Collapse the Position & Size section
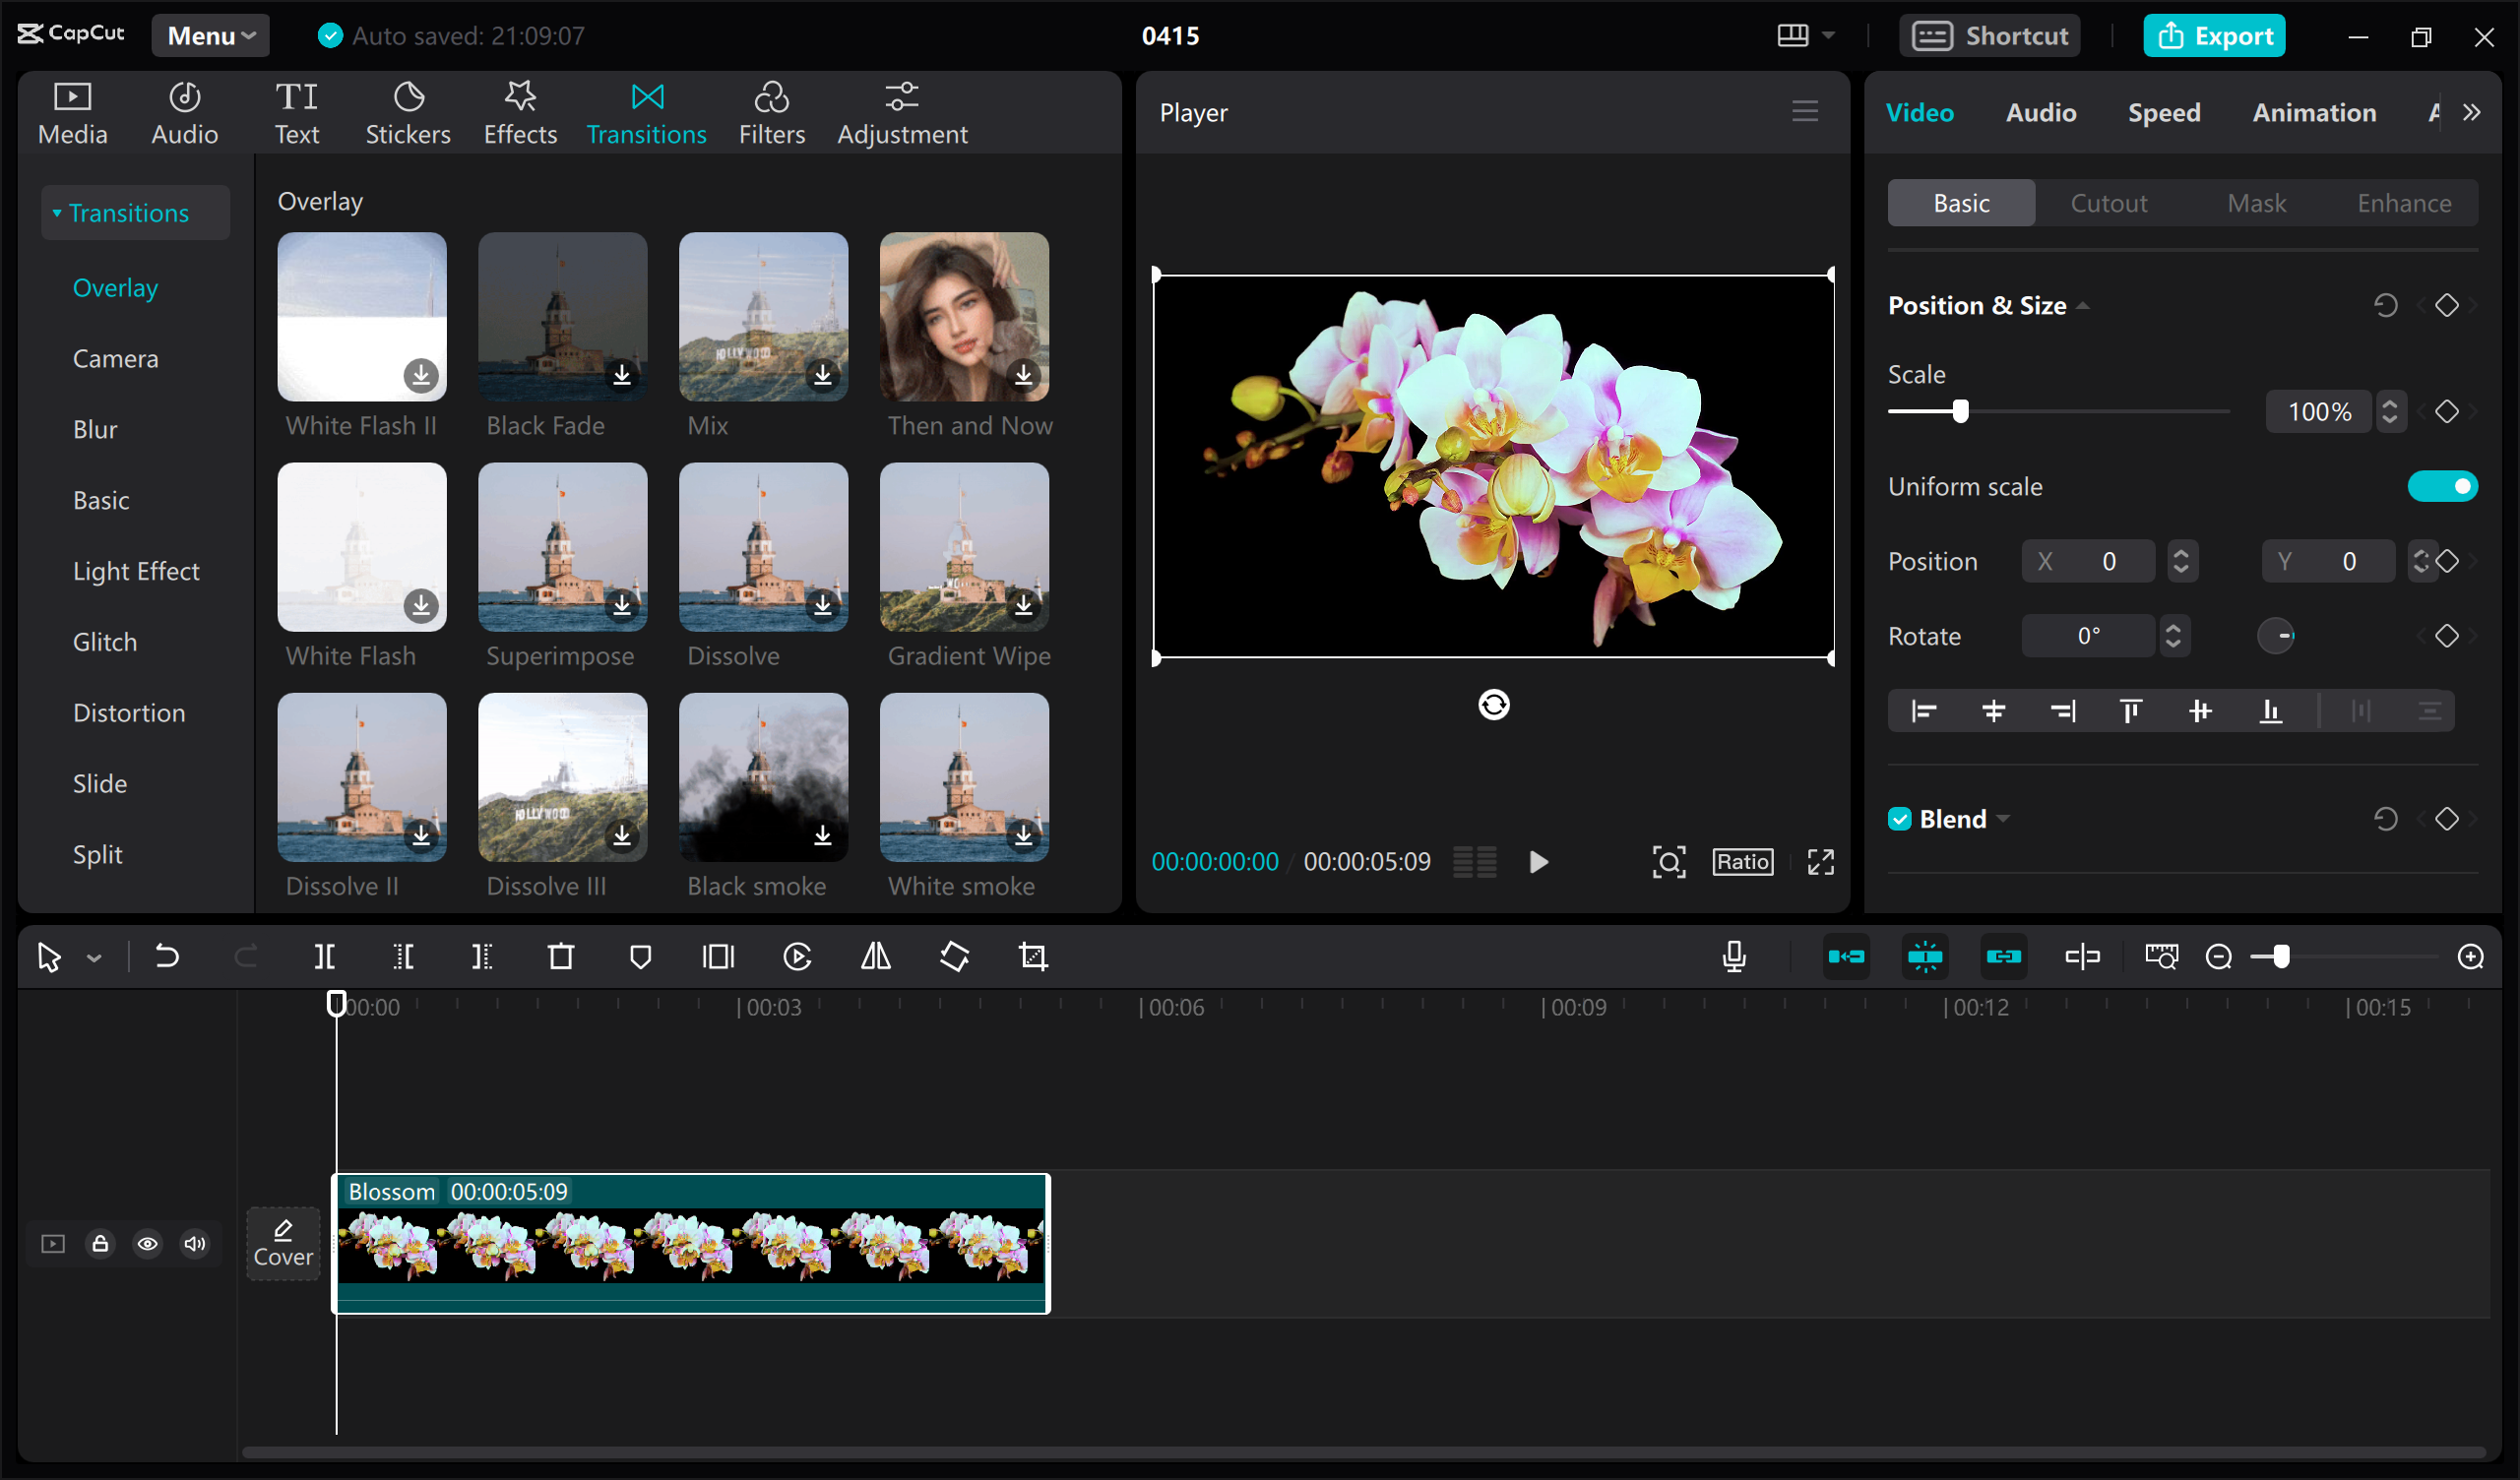The width and height of the screenshot is (2520, 1480). (2085, 305)
